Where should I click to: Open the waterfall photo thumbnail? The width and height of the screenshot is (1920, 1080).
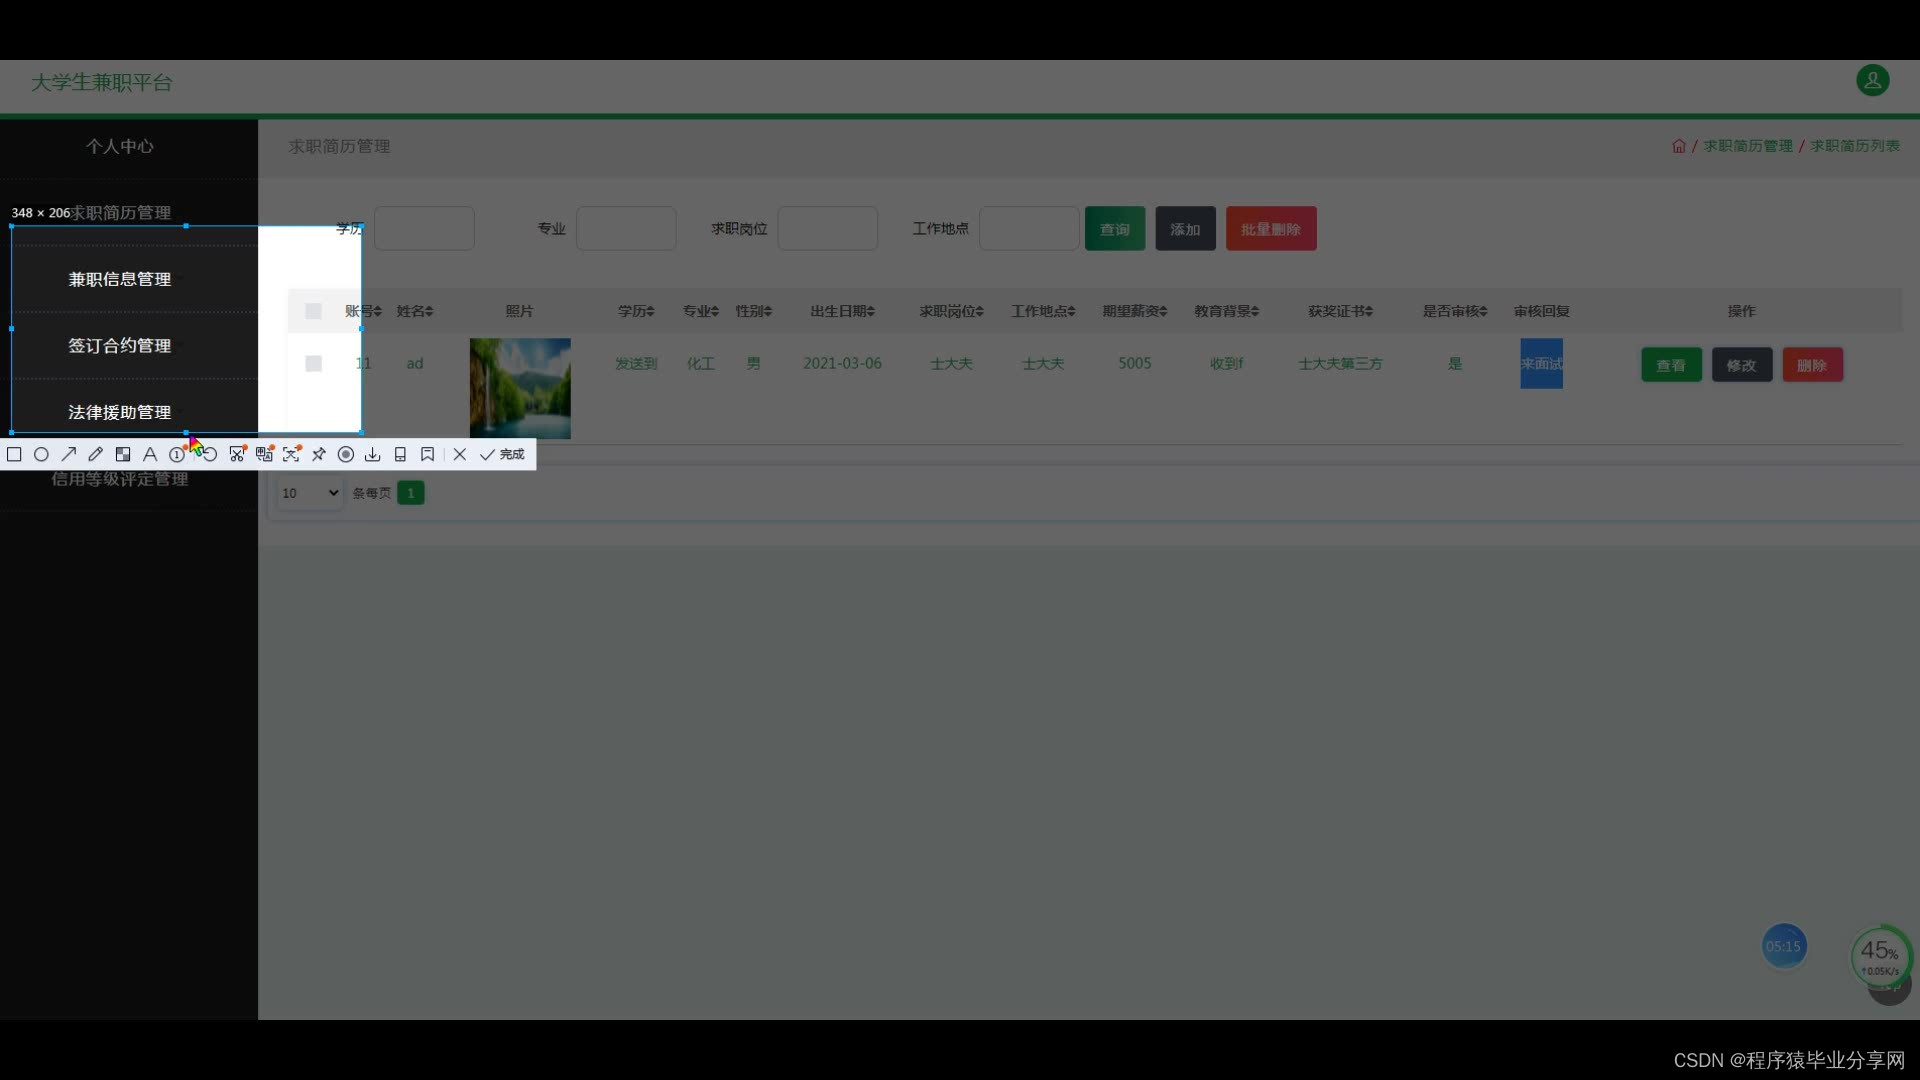pos(520,388)
